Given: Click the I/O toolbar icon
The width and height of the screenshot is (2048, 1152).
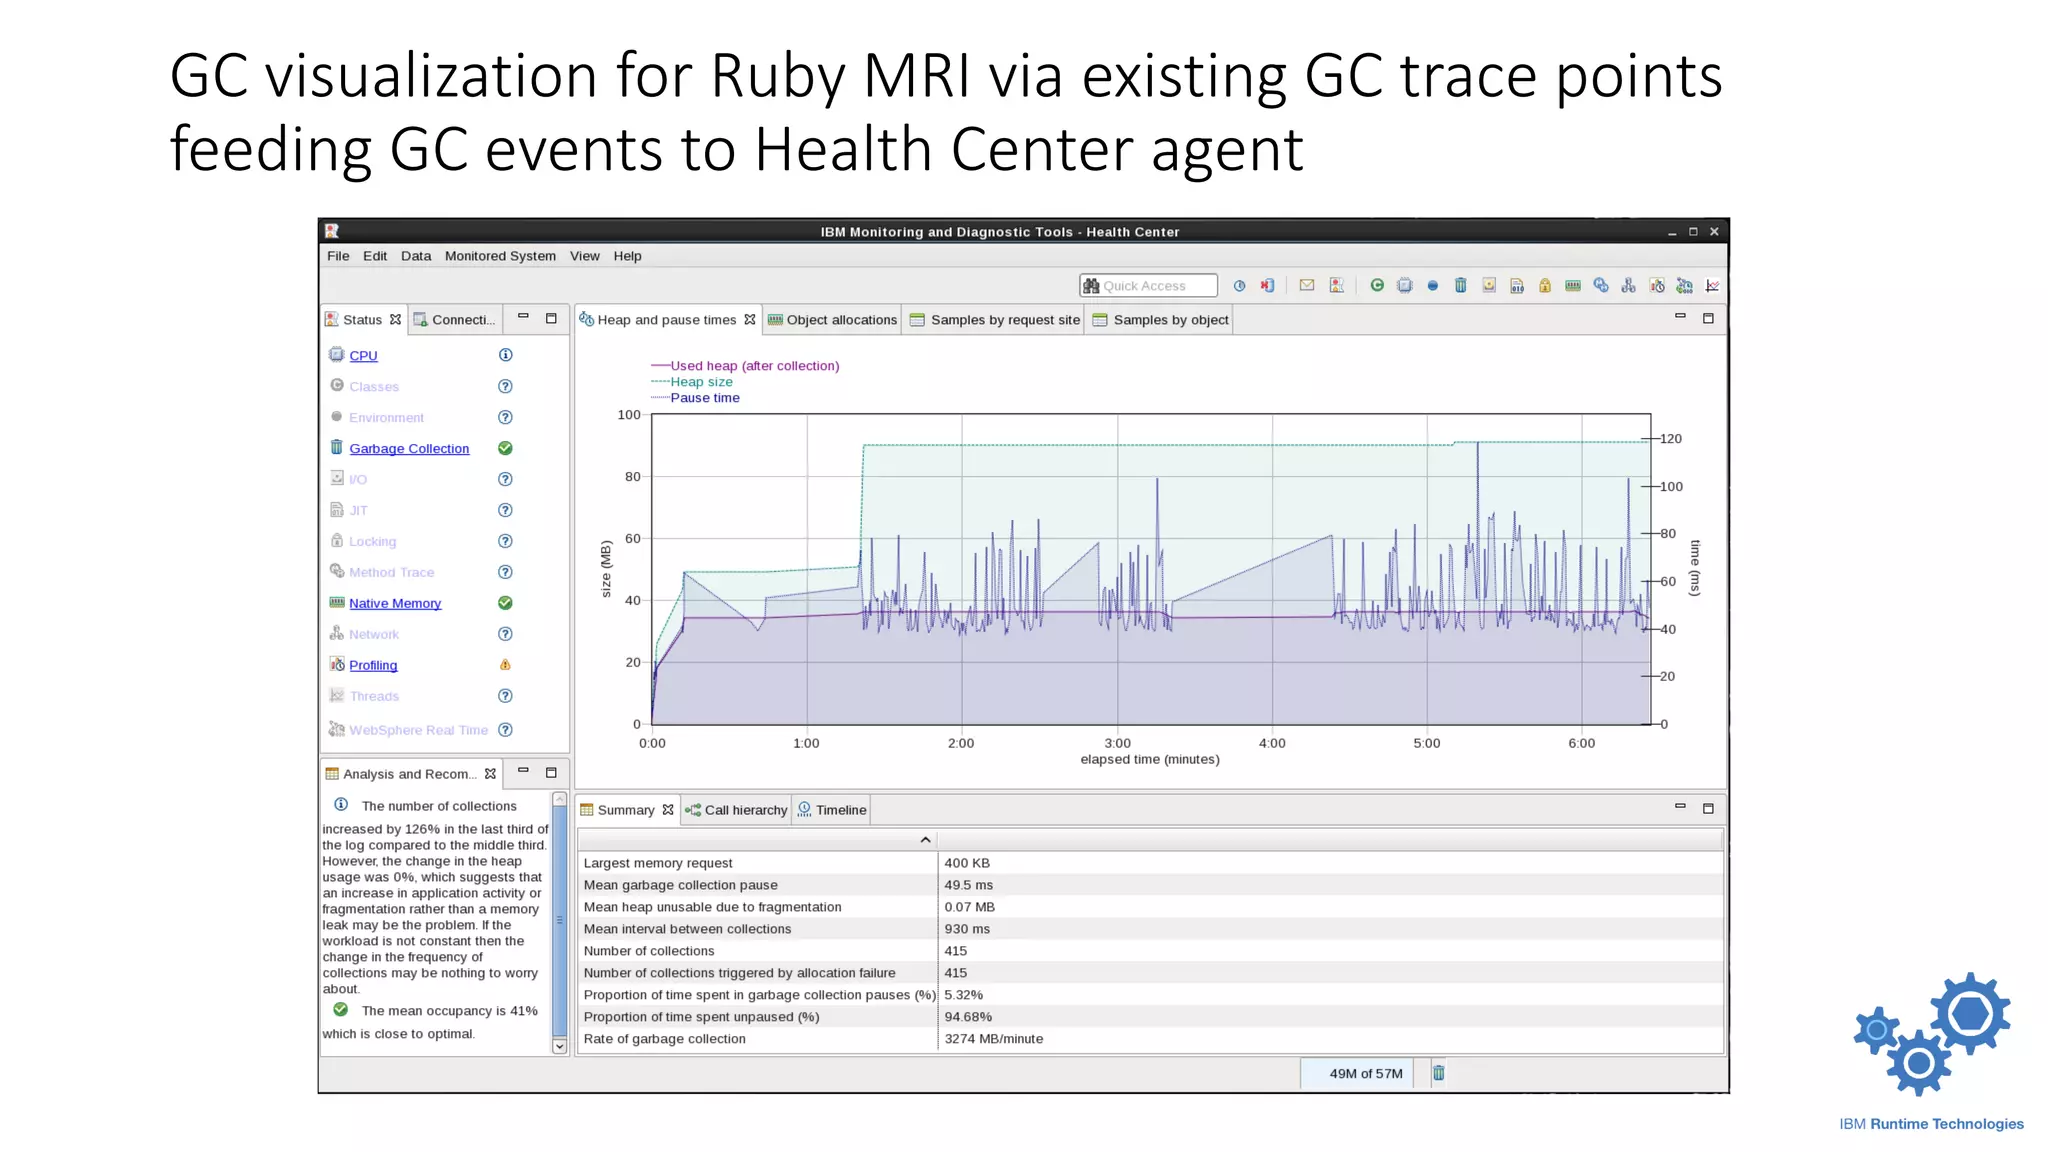Looking at the screenshot, I should point(1489,285).
